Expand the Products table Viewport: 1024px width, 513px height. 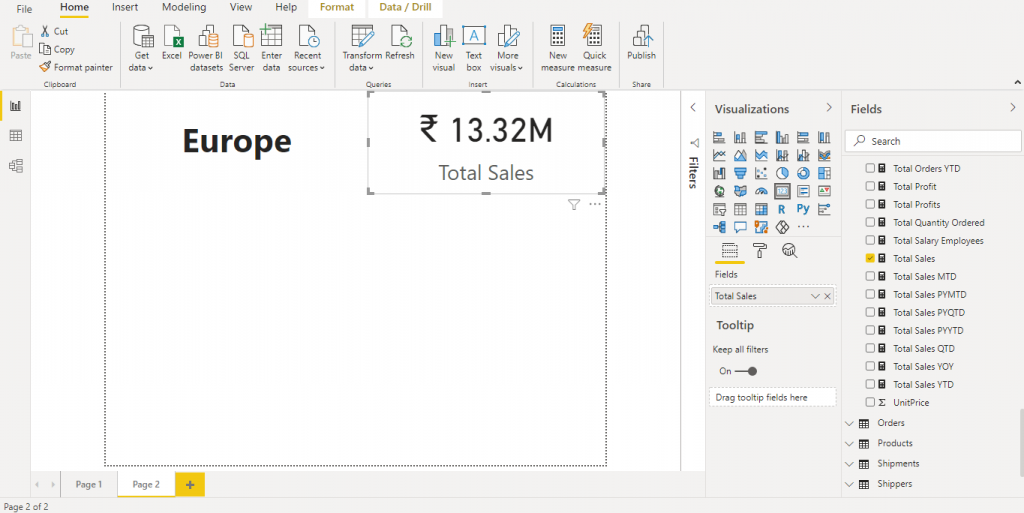(x=849, y=444)
